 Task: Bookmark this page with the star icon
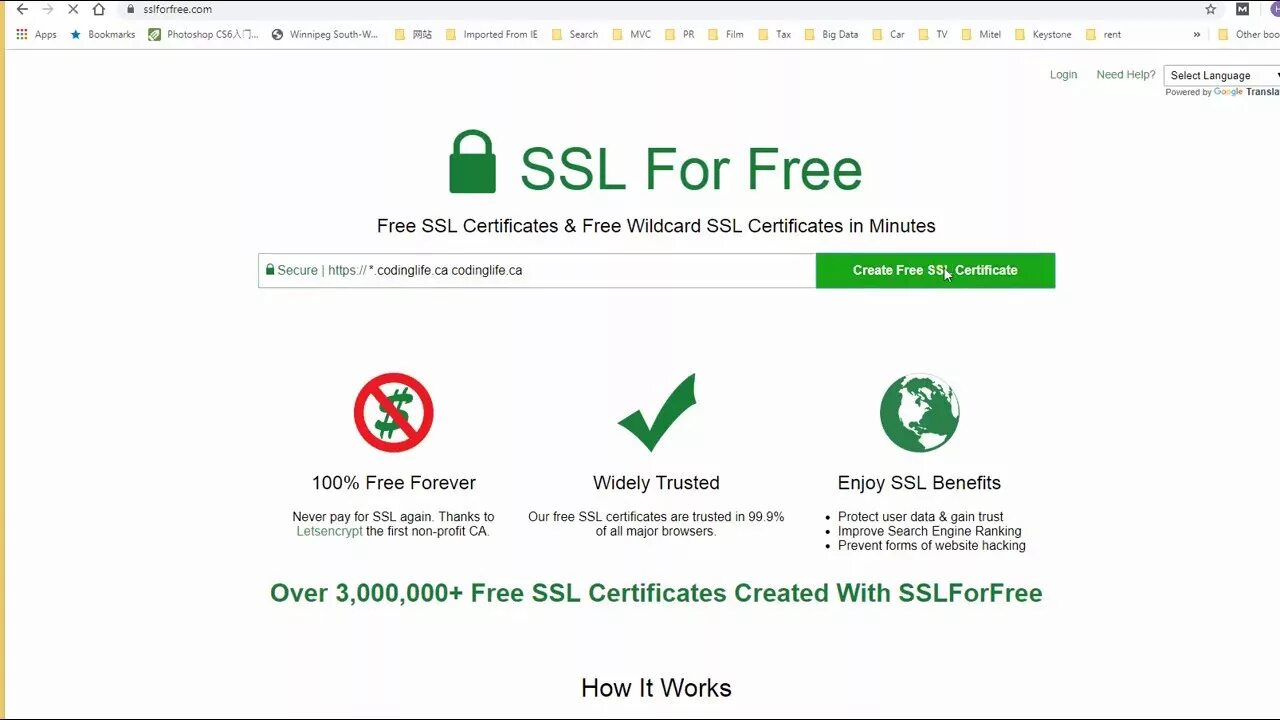1210,9
